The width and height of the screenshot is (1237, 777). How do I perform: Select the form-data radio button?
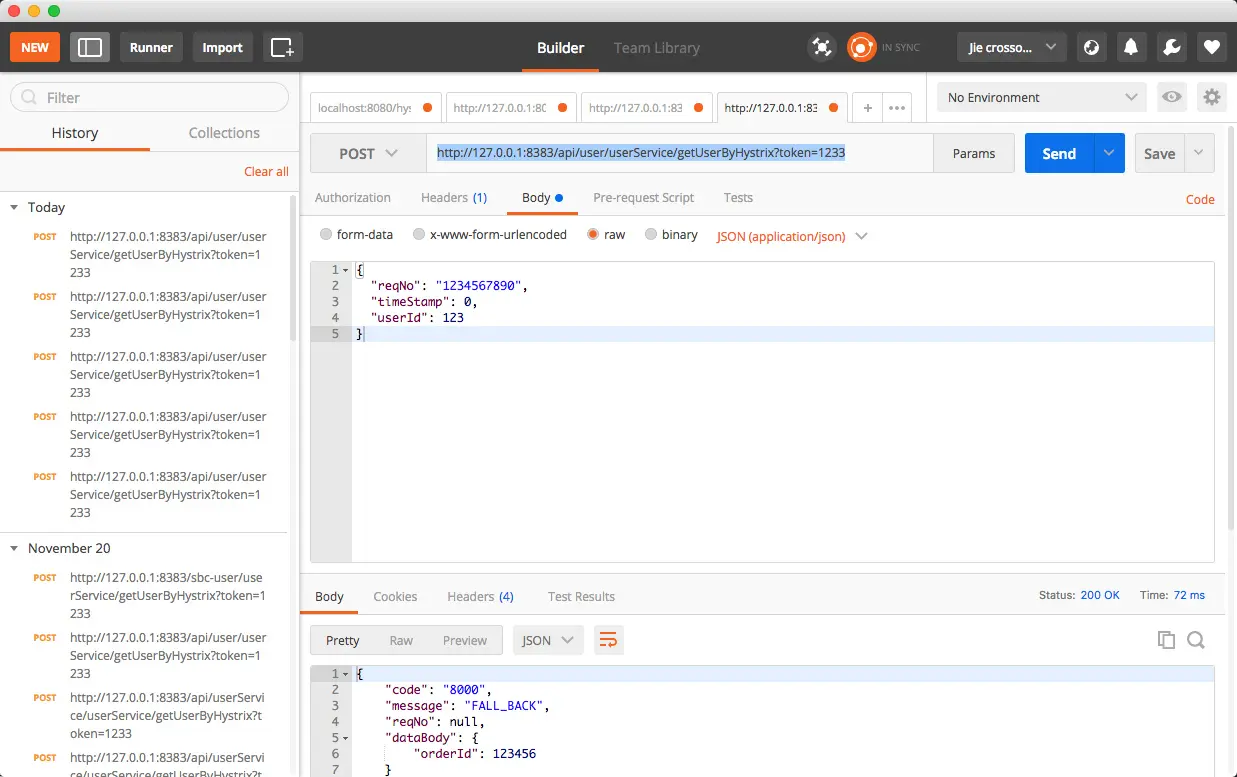(326, 235)
